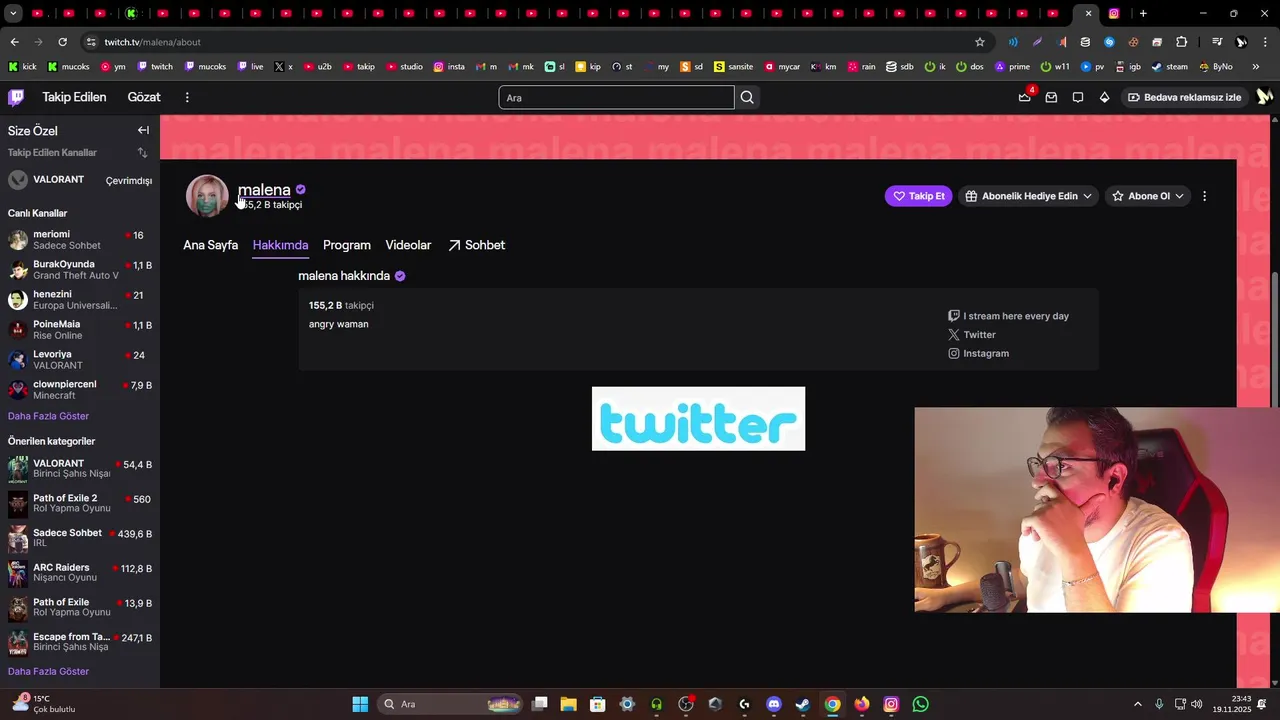Click the twitter banner panel image

click(x=698, y=419)
